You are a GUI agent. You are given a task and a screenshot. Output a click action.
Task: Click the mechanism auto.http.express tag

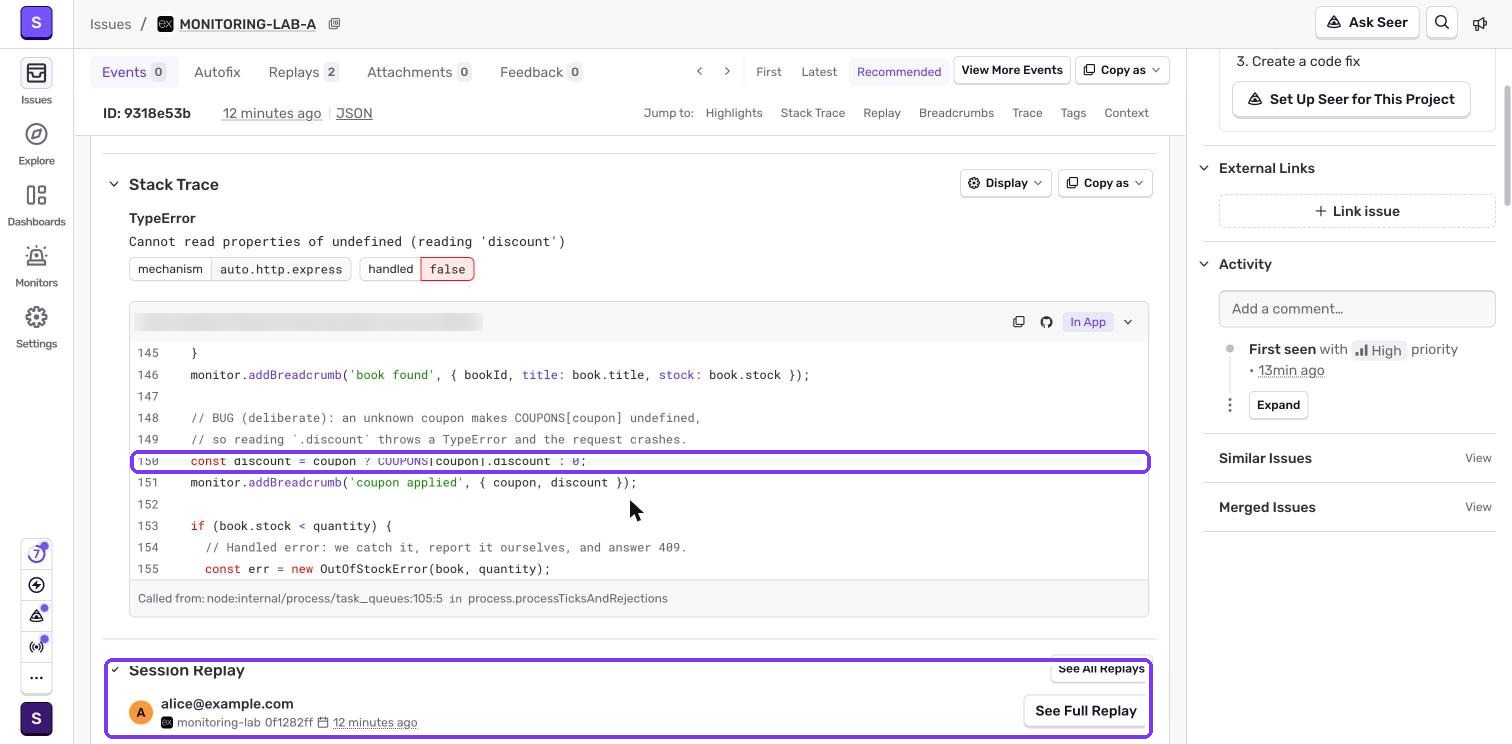point(240,269)
